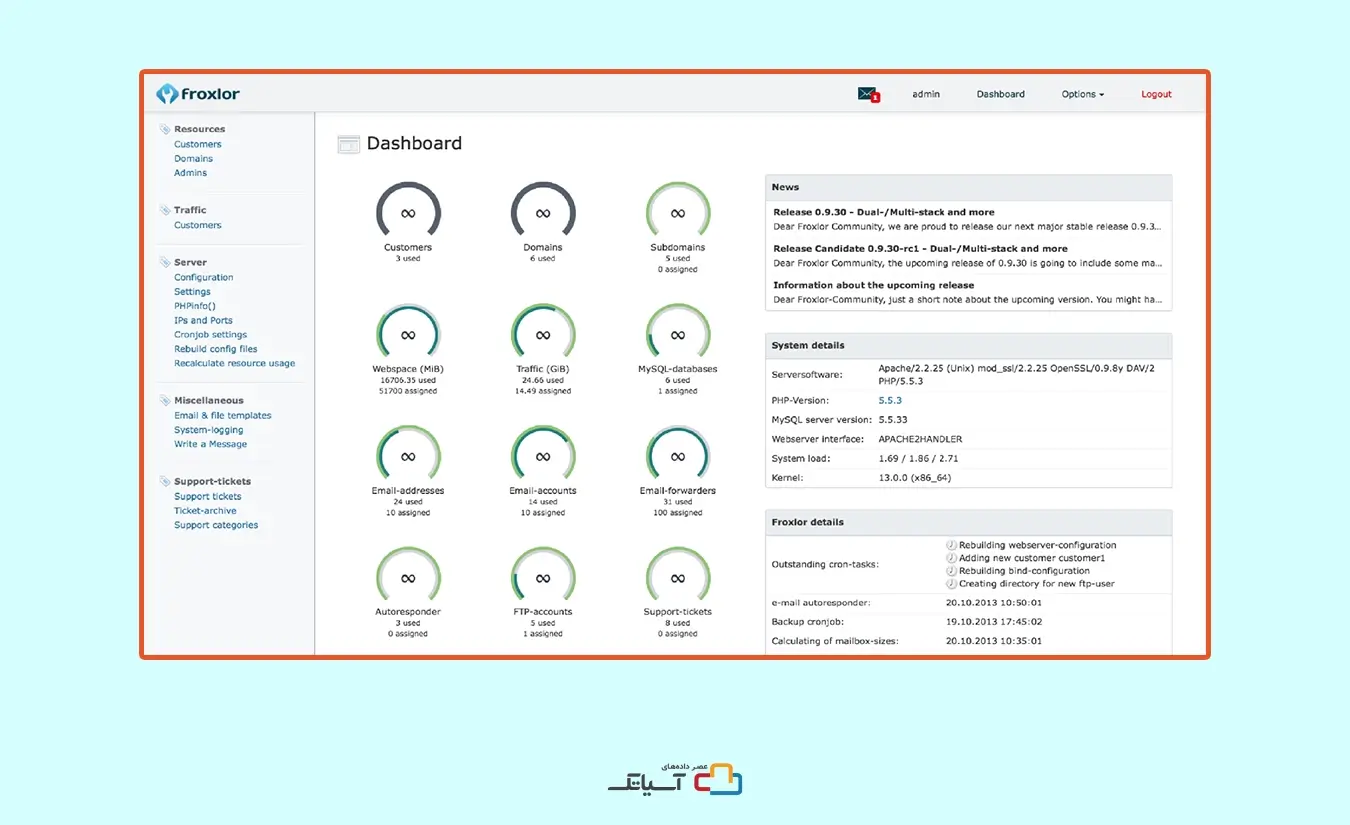The width and height of the screenshot is (1350, 825).
Task: Log out using the Logout link
Action: [1156, 94]
